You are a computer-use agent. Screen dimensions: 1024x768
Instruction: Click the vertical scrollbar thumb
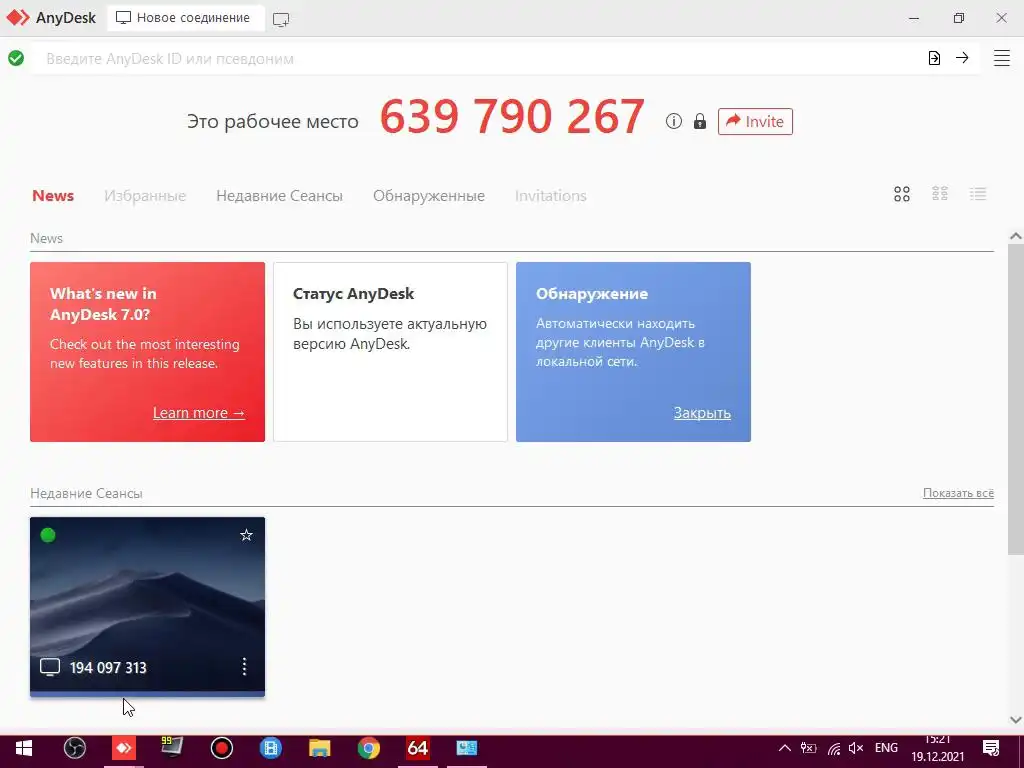pos(1016,400)
